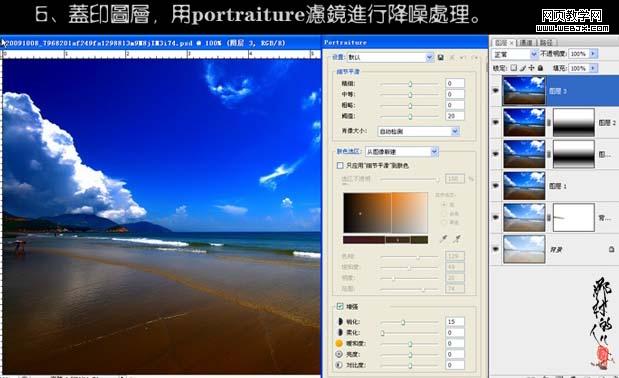The width and height of the screenshot is (619, 378).
Task: Adjust the Medium detail smoothing slider
Action: pyautogui.click(x=410, y=95)
